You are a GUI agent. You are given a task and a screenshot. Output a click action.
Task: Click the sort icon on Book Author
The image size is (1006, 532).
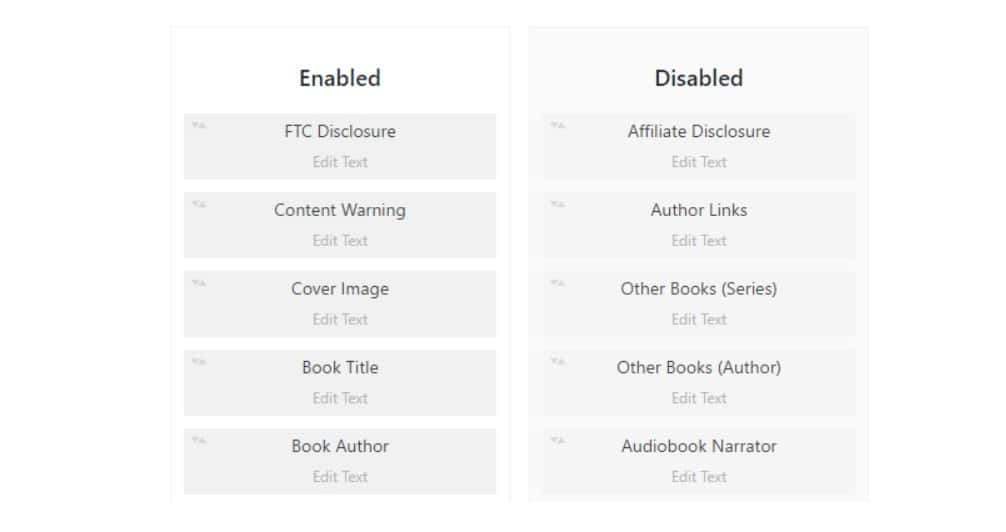[199, 440]
